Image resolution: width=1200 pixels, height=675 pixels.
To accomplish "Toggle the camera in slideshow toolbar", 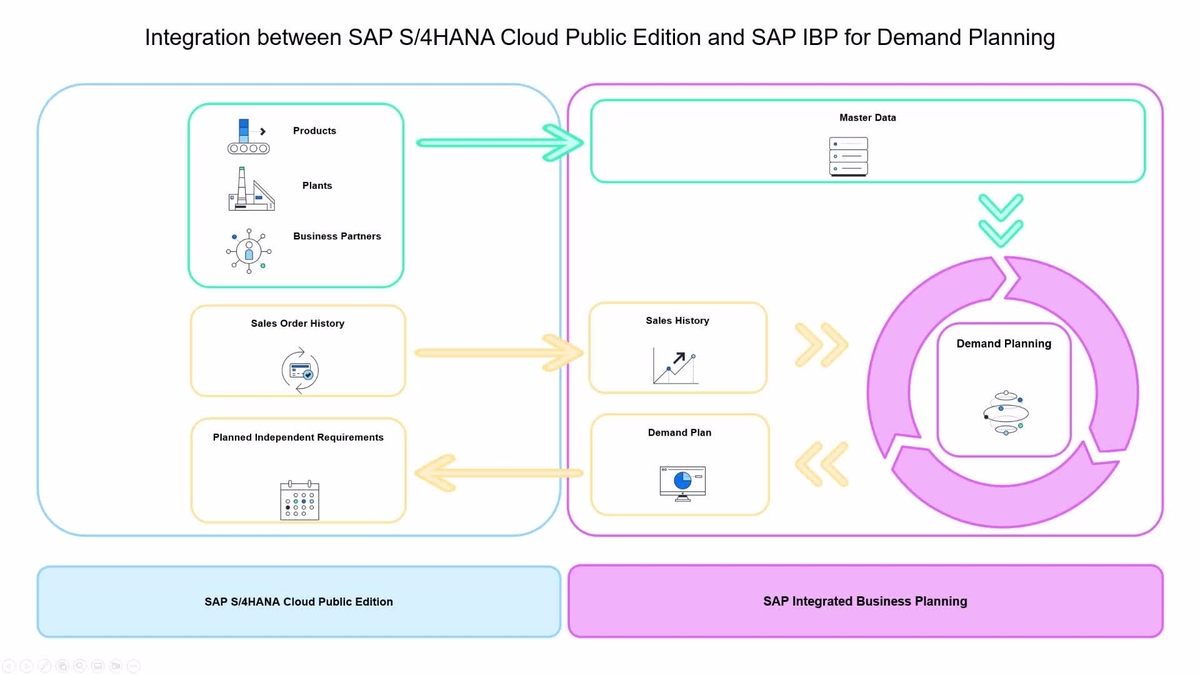I will pyautogui.click(x=116, y=666).
